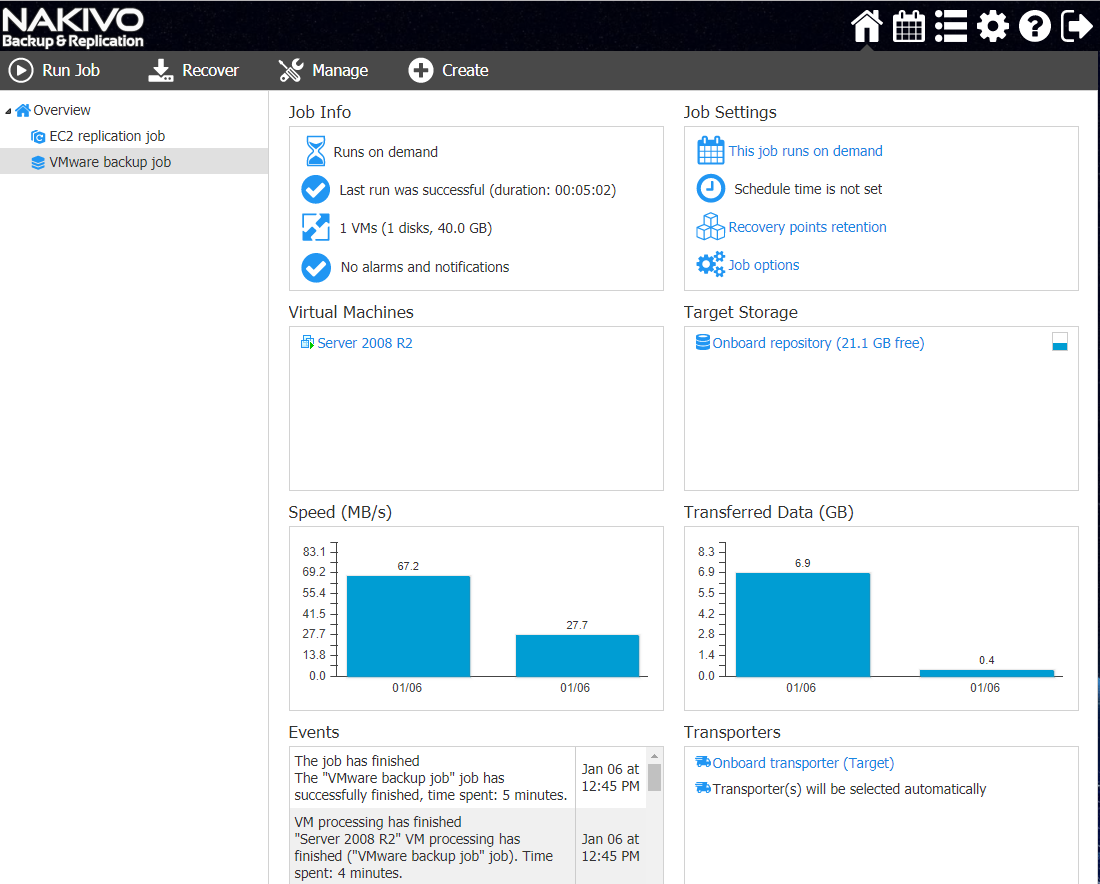Screen dimensions: 1100x884
Task: Click the VMs expand-arrows icon
Action: [x=316, y=227]
